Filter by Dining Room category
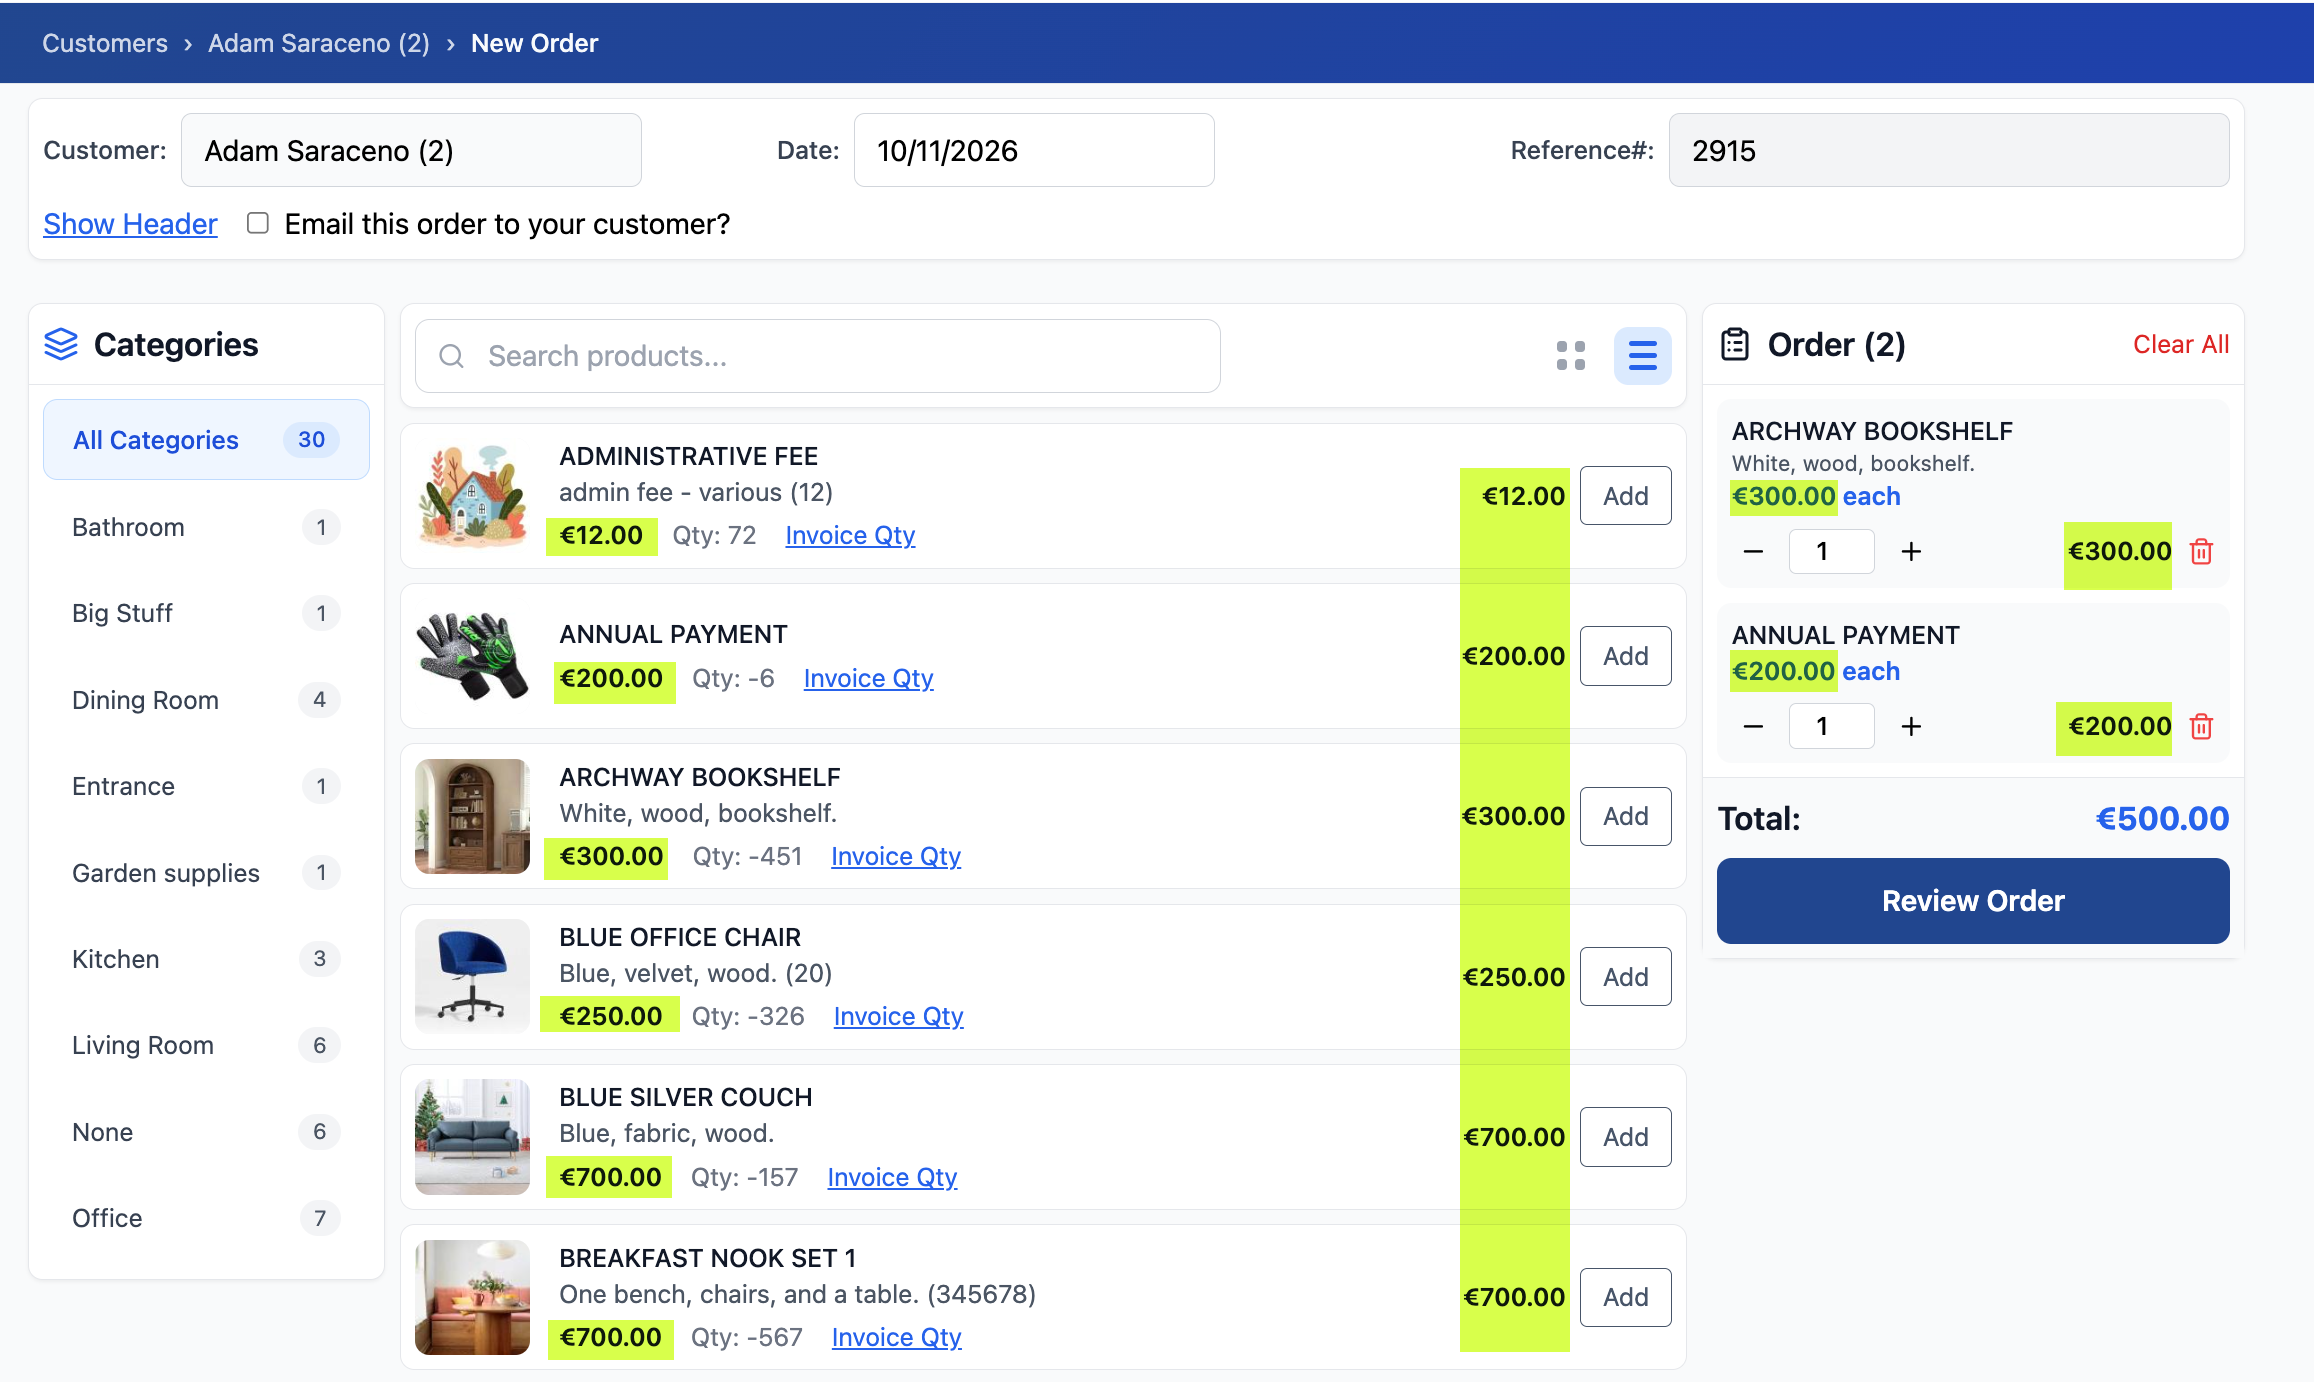 pyautogui.click(x=206, y=700)
